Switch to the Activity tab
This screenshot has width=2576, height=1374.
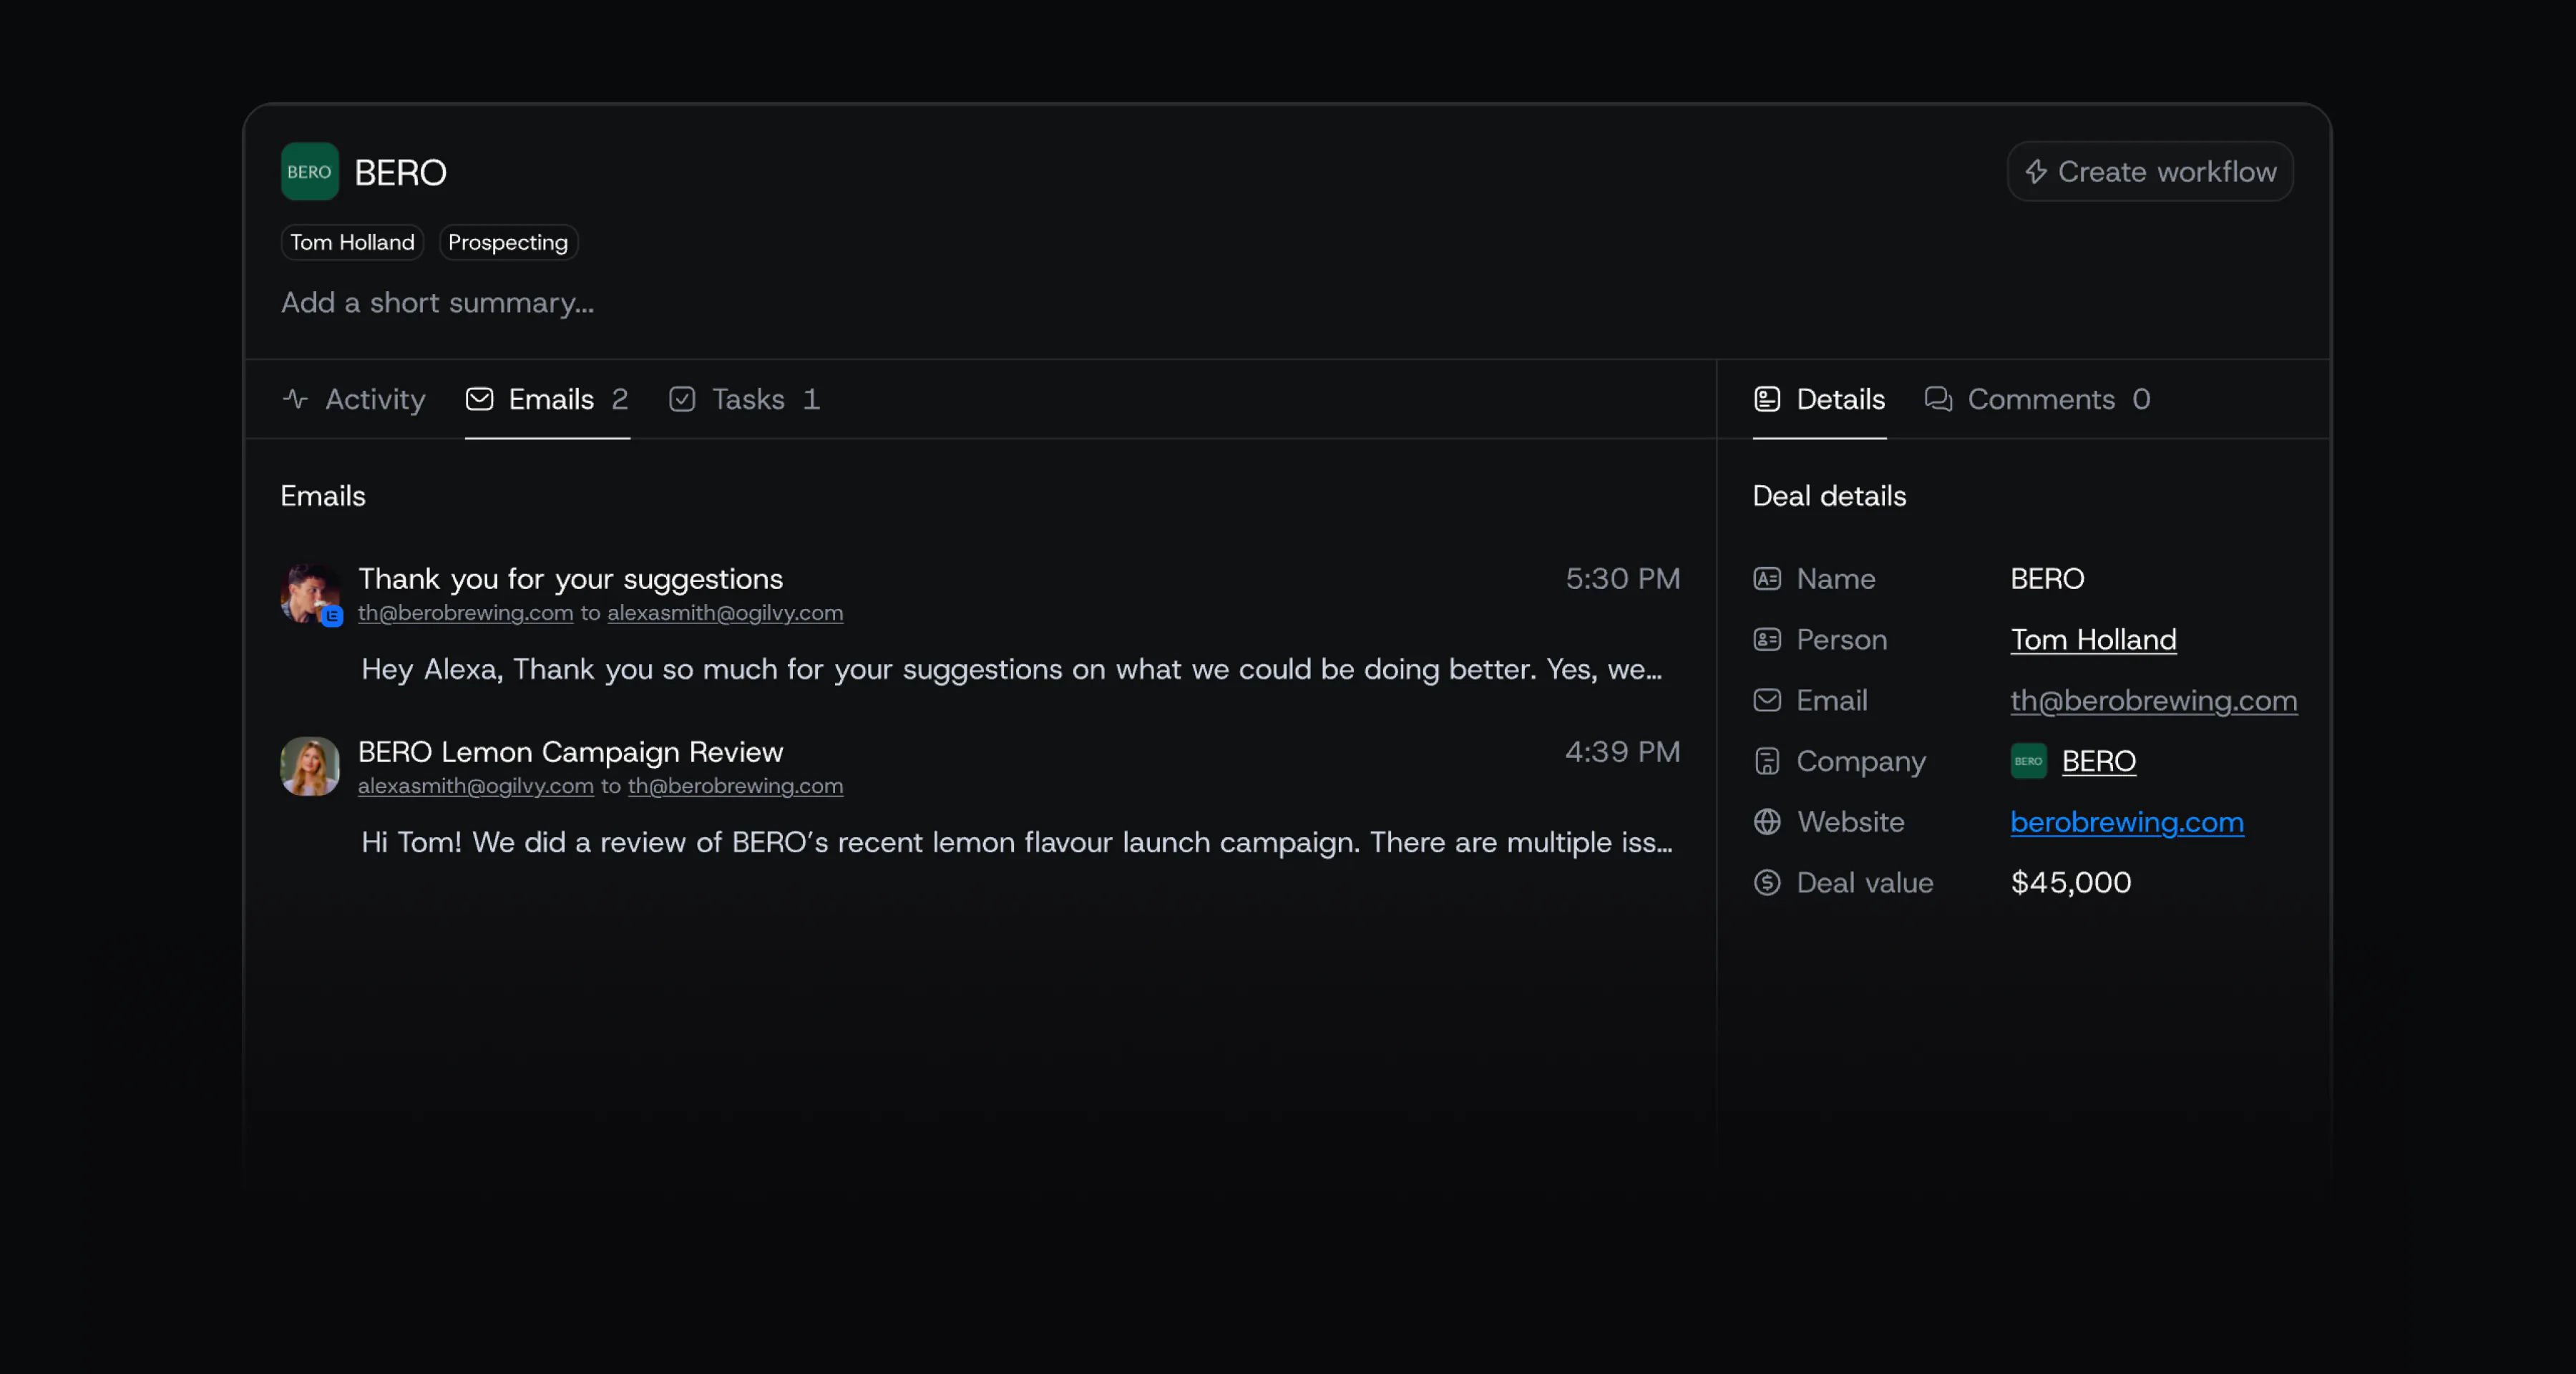coord(354,399)
